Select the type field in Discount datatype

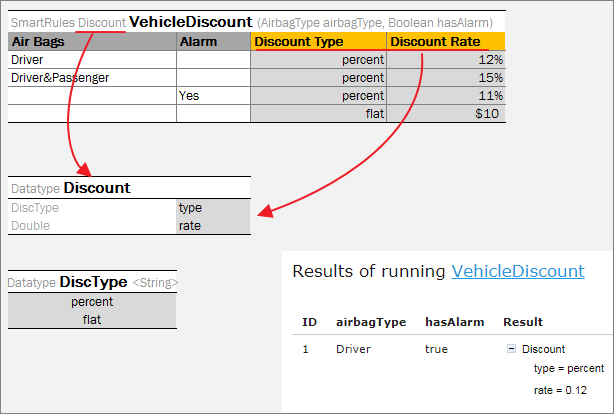pyautogui.click(x=212, y=208)
